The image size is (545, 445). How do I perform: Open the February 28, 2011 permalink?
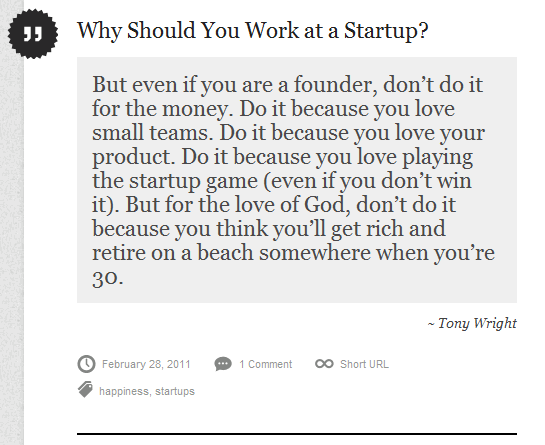(146, 364)
